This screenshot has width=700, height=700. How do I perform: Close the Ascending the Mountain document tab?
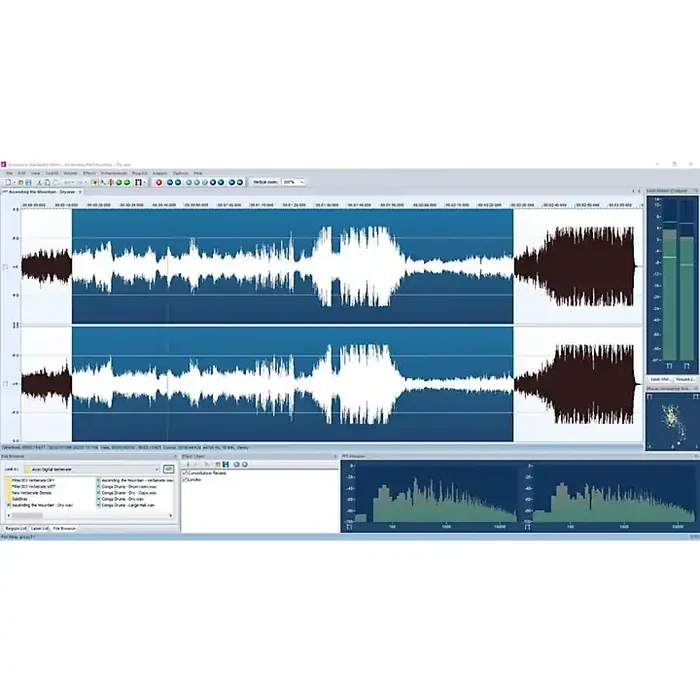pyautogui.click(x=80, y=192)
